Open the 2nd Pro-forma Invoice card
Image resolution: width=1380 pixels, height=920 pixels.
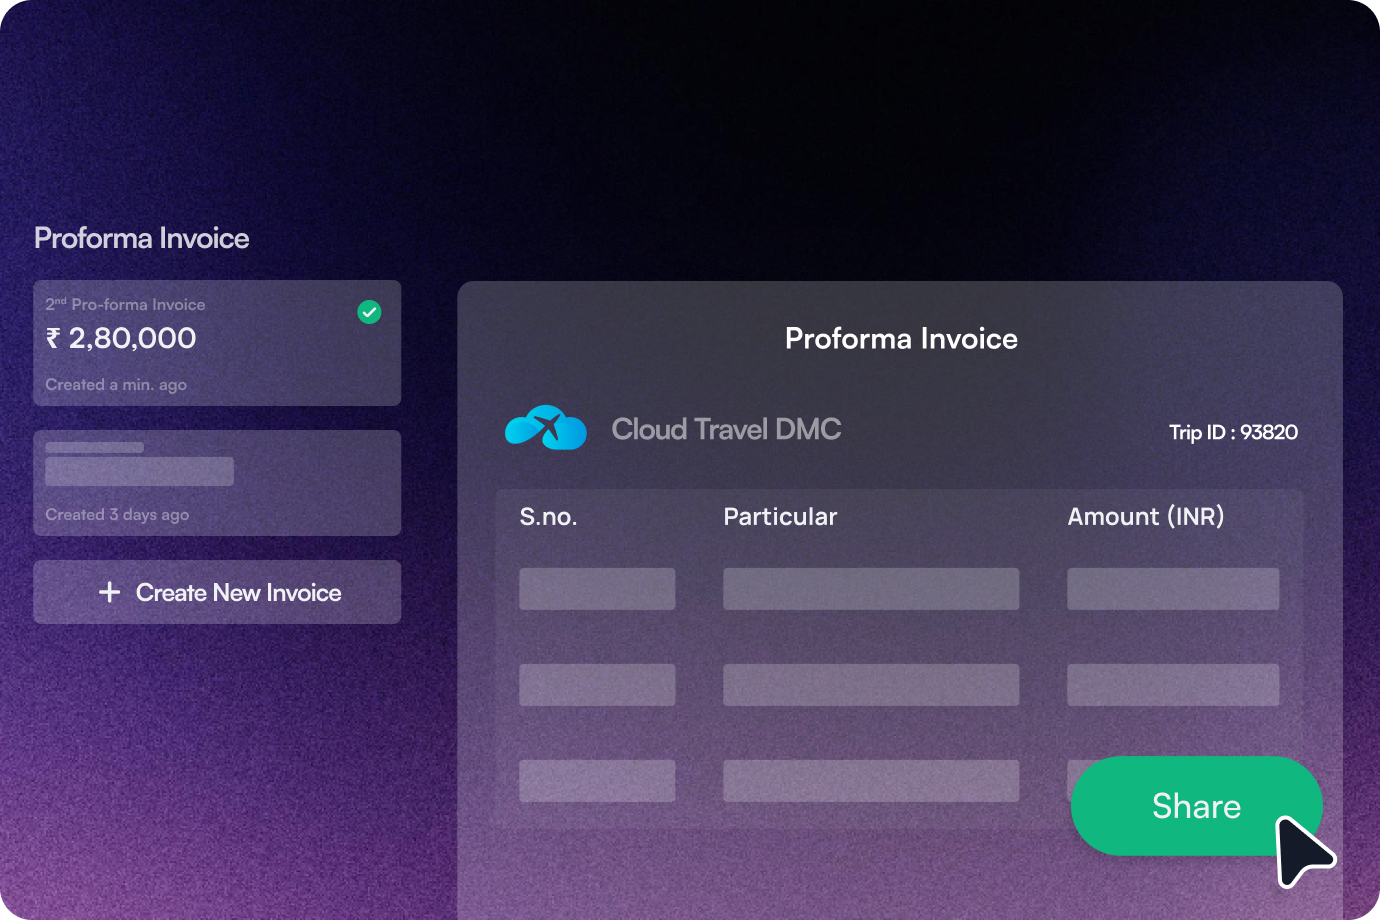217,343
